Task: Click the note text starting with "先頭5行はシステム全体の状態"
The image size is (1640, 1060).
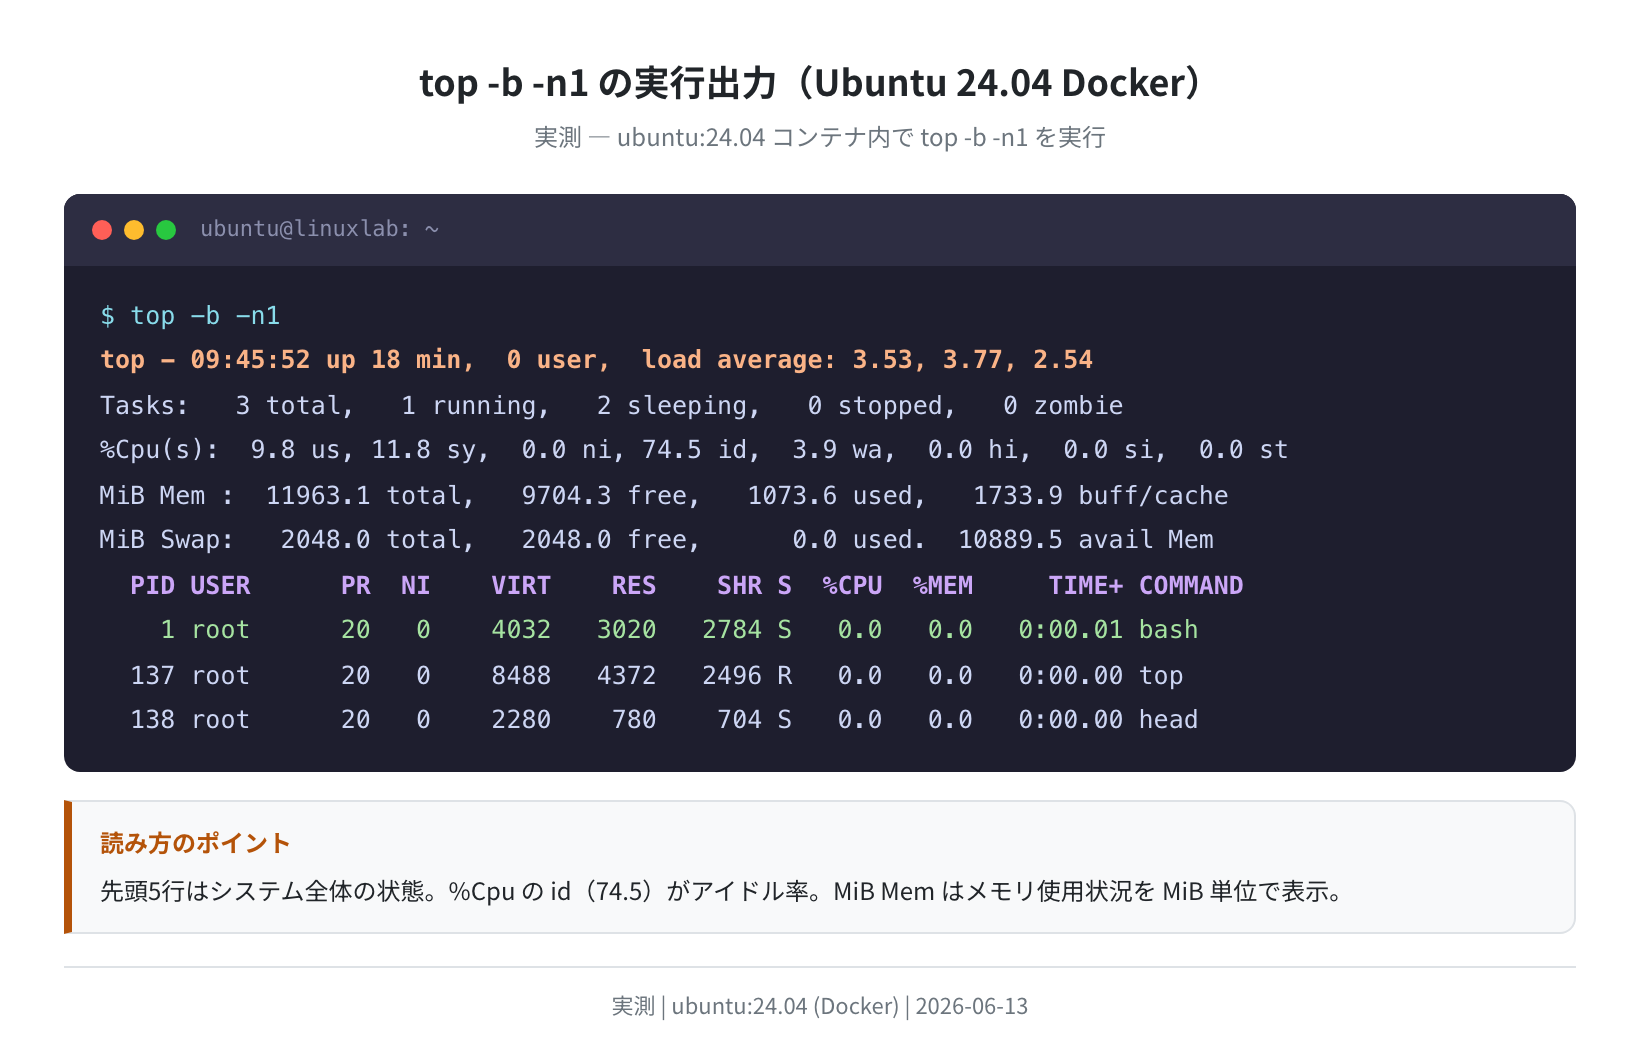Action: click(x=722, y=891)
